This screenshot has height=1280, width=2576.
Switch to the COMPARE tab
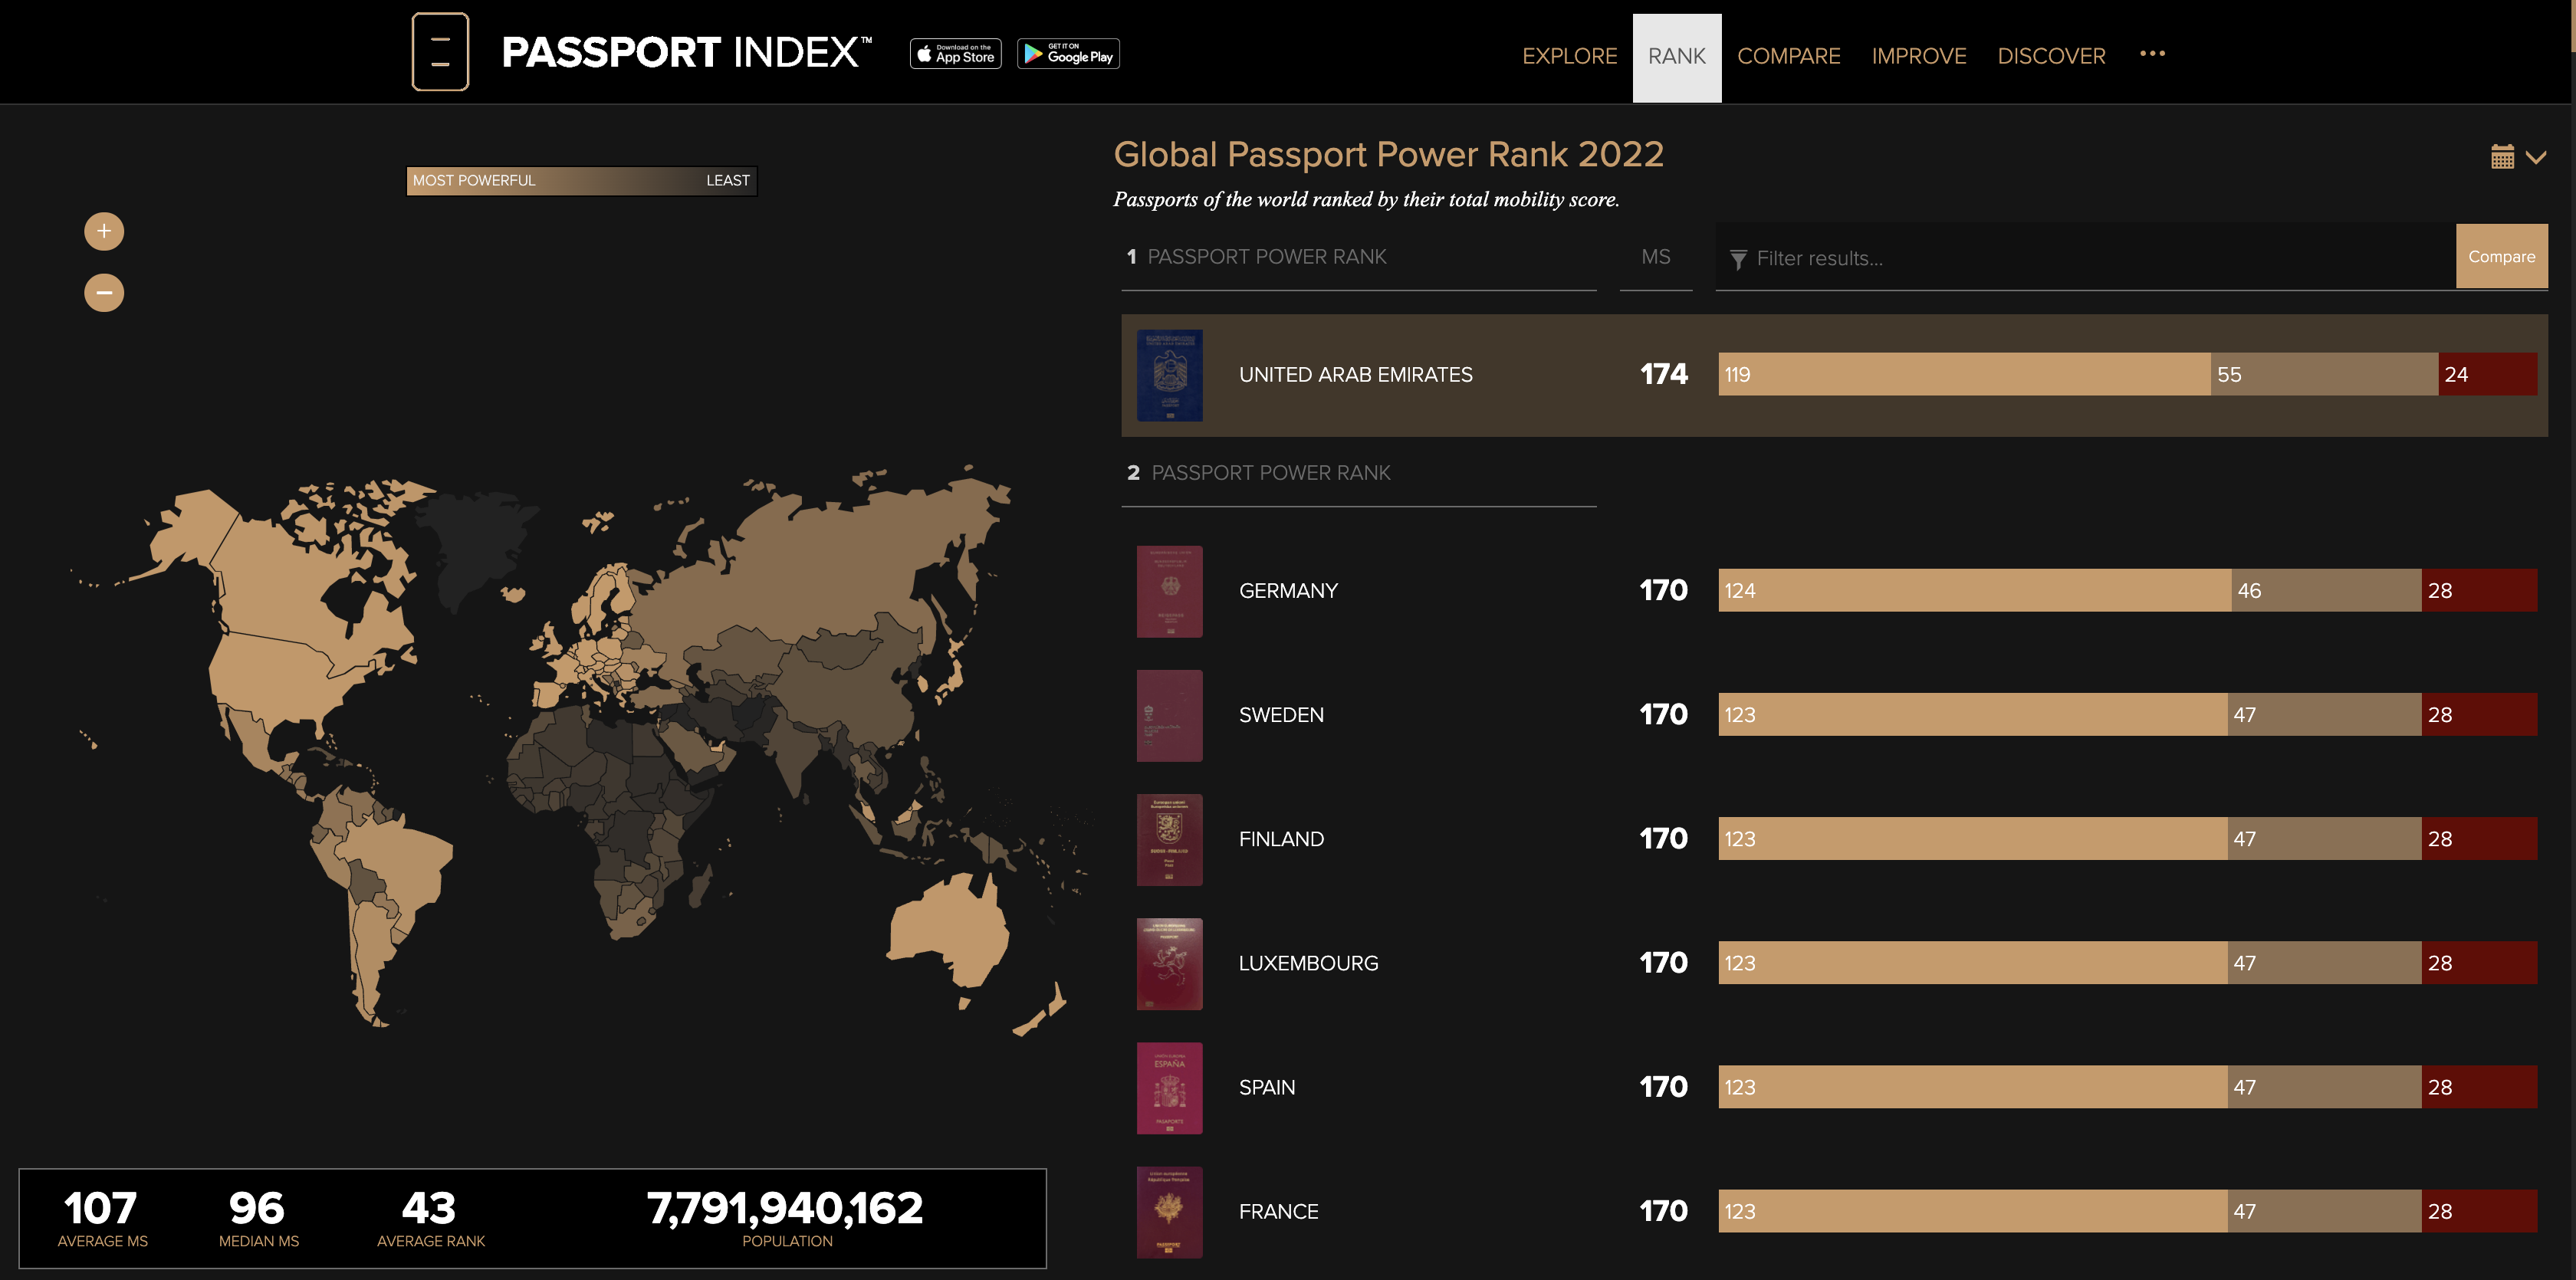(x=1789, y=56)
